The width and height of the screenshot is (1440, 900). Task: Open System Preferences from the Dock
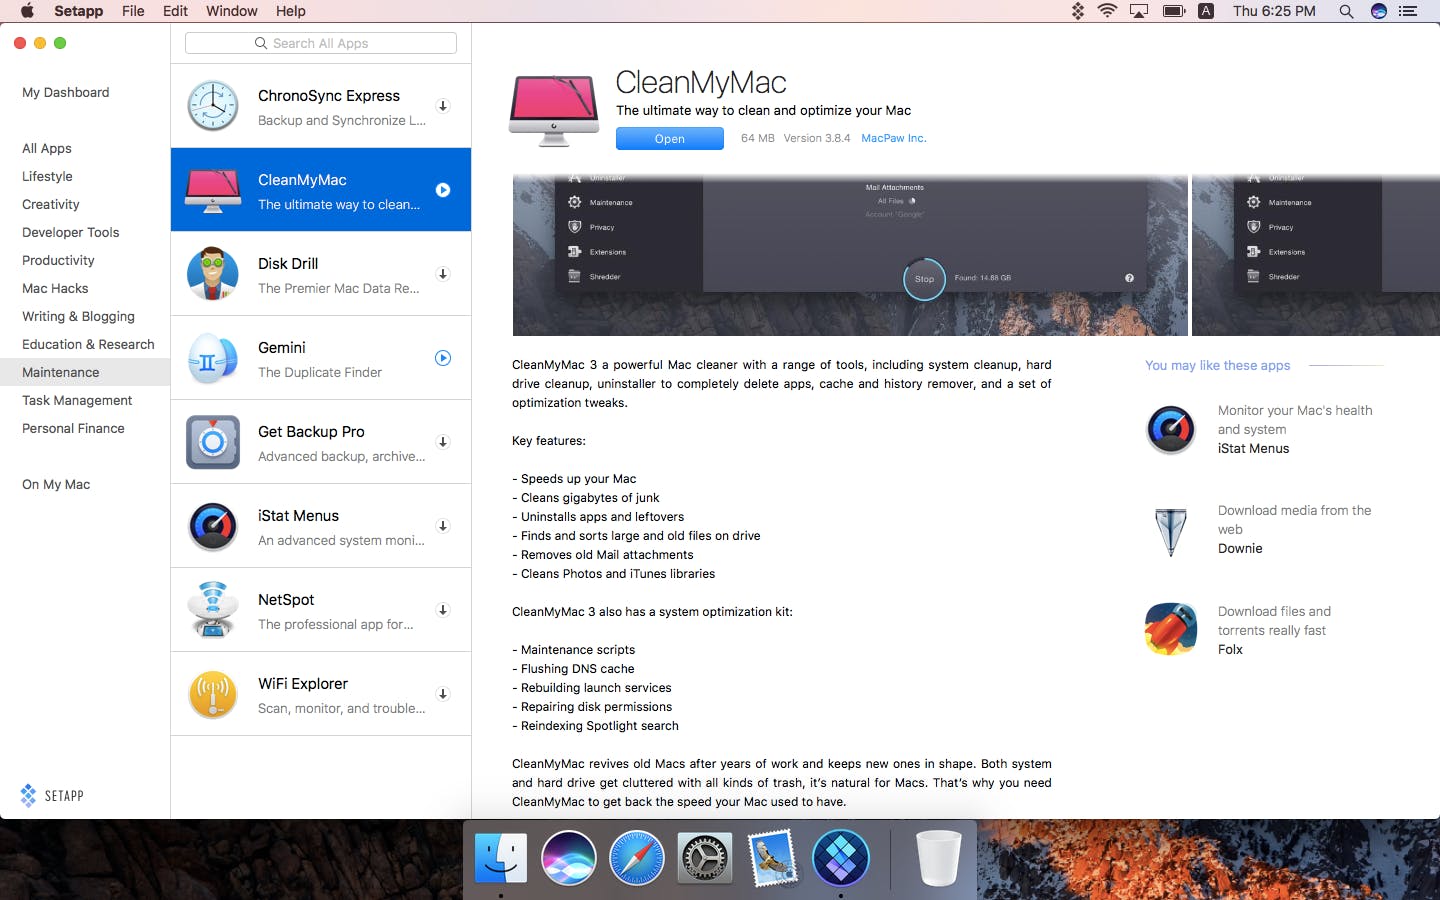[704, 858]
